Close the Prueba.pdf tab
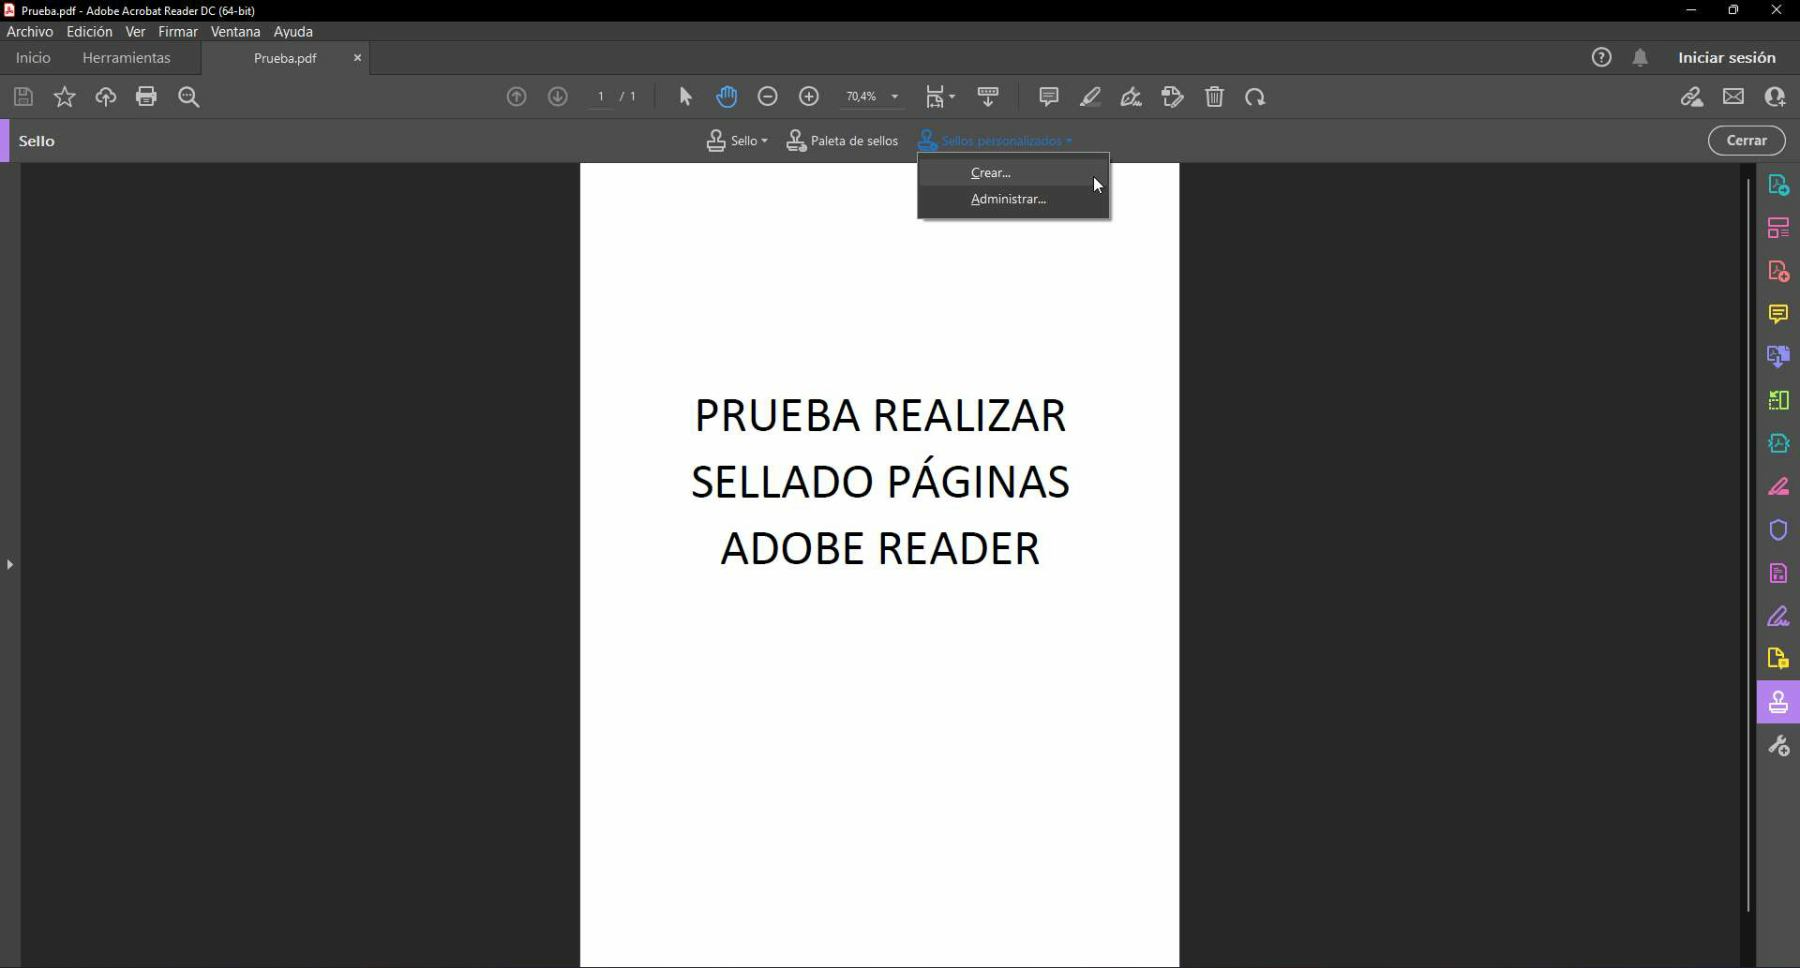This screenshot has width=1800, height=968. [x=357, y=58]
